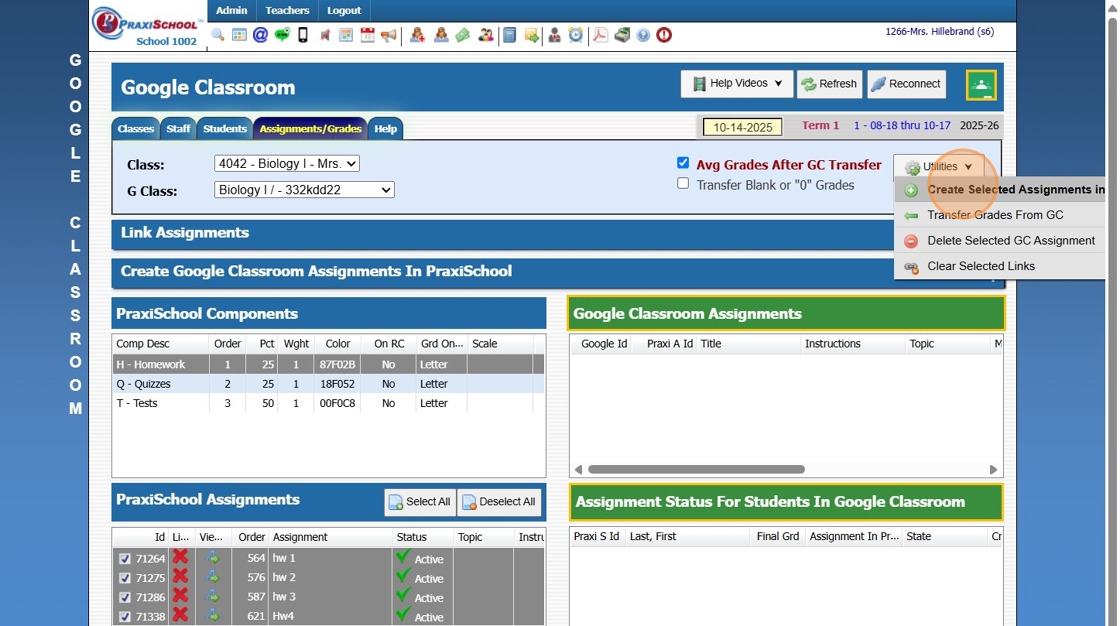Click the date field 10-14-2025
This screenshot has height=626, width=1120.
pos(742,127)
